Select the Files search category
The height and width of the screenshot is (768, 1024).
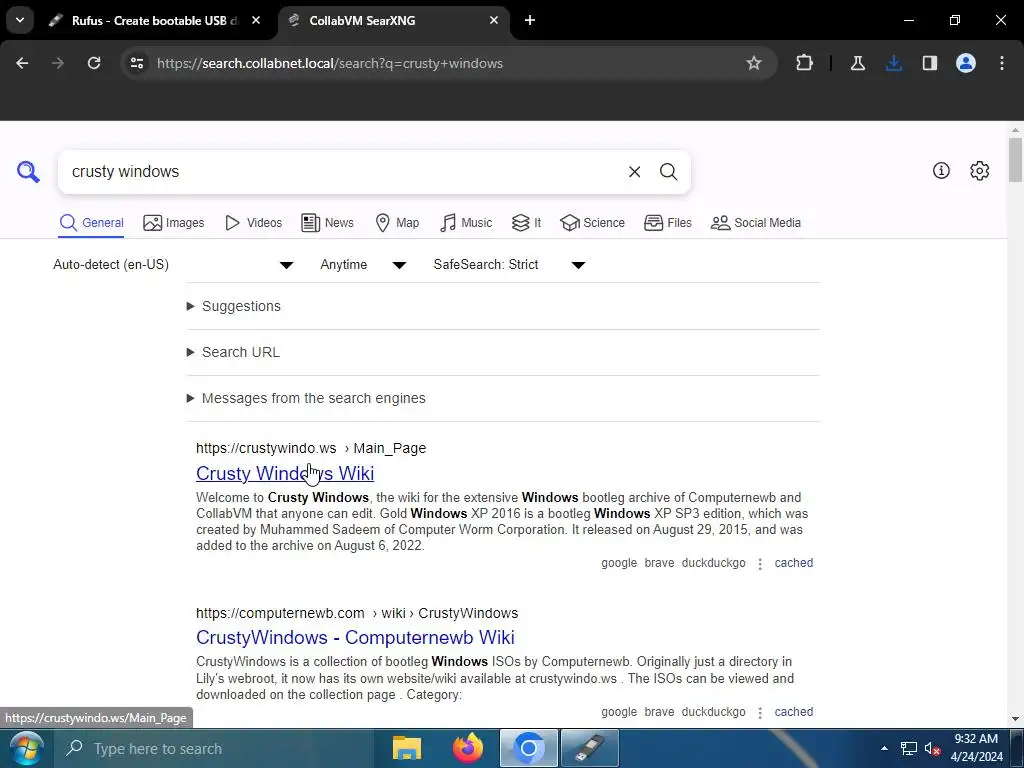point(667,223)
